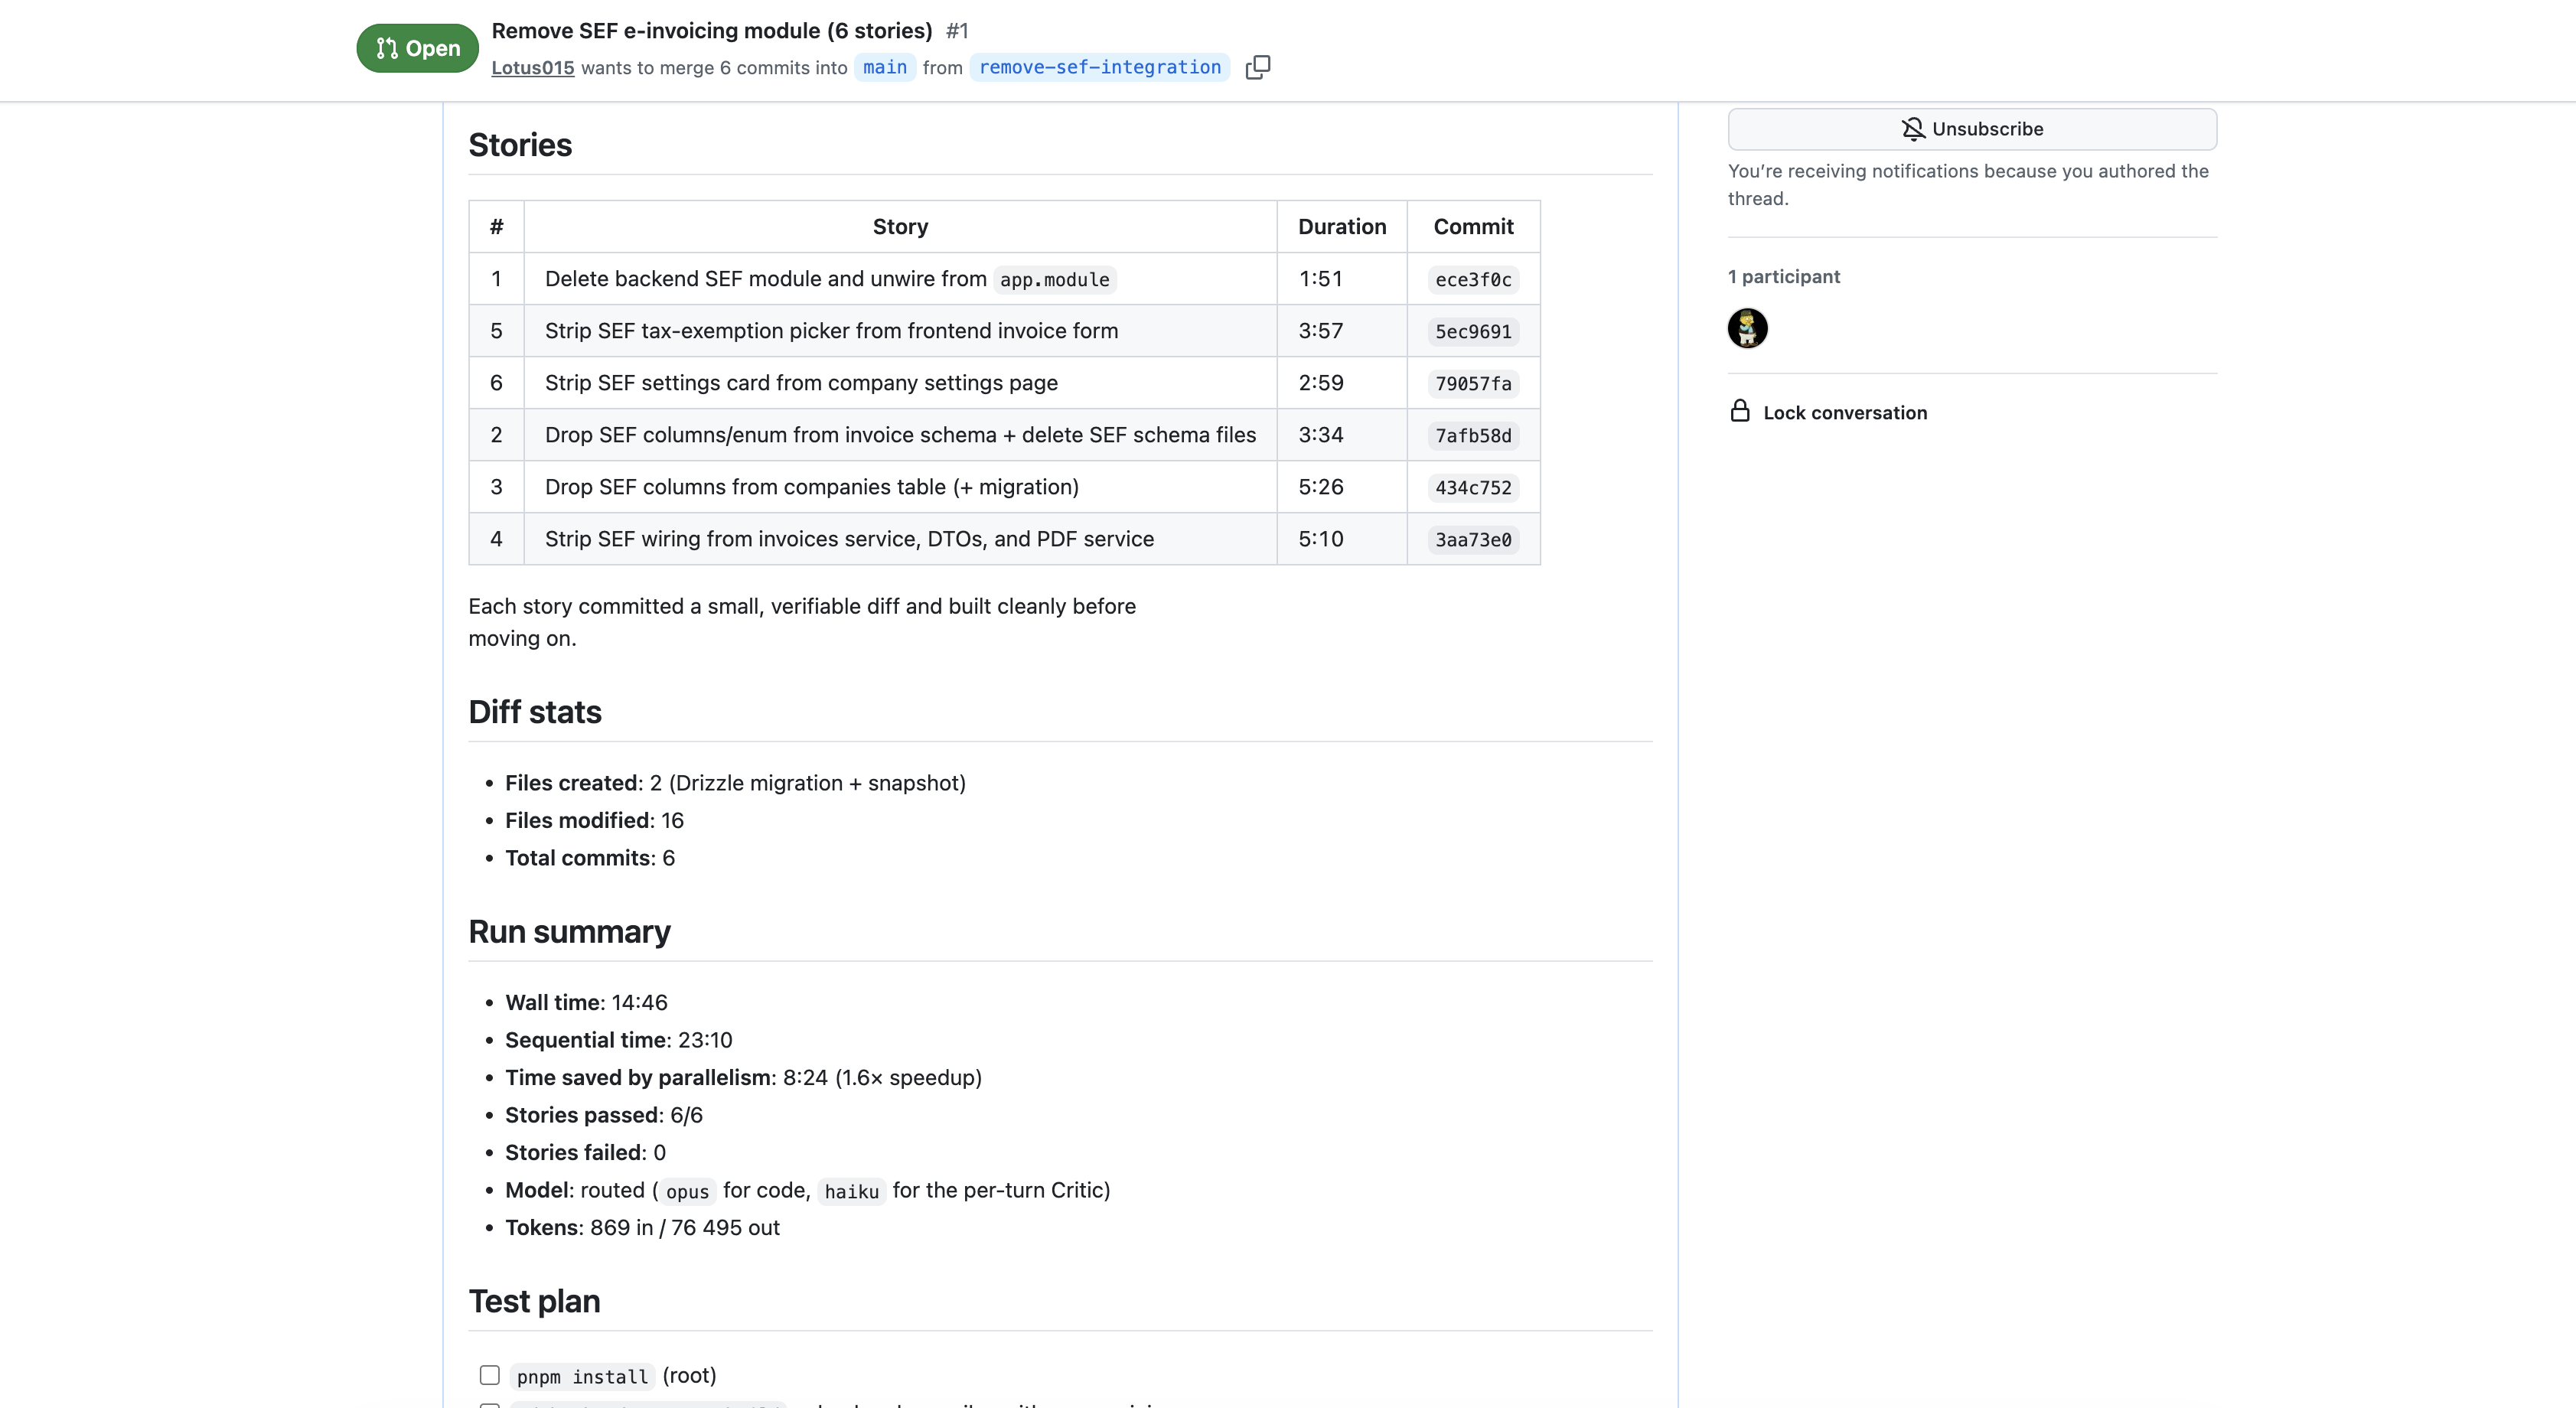Click 'Time saved by parallelism' bullet
This screenshot has height=1408, width=2576.
click(x=743, y=1078)
